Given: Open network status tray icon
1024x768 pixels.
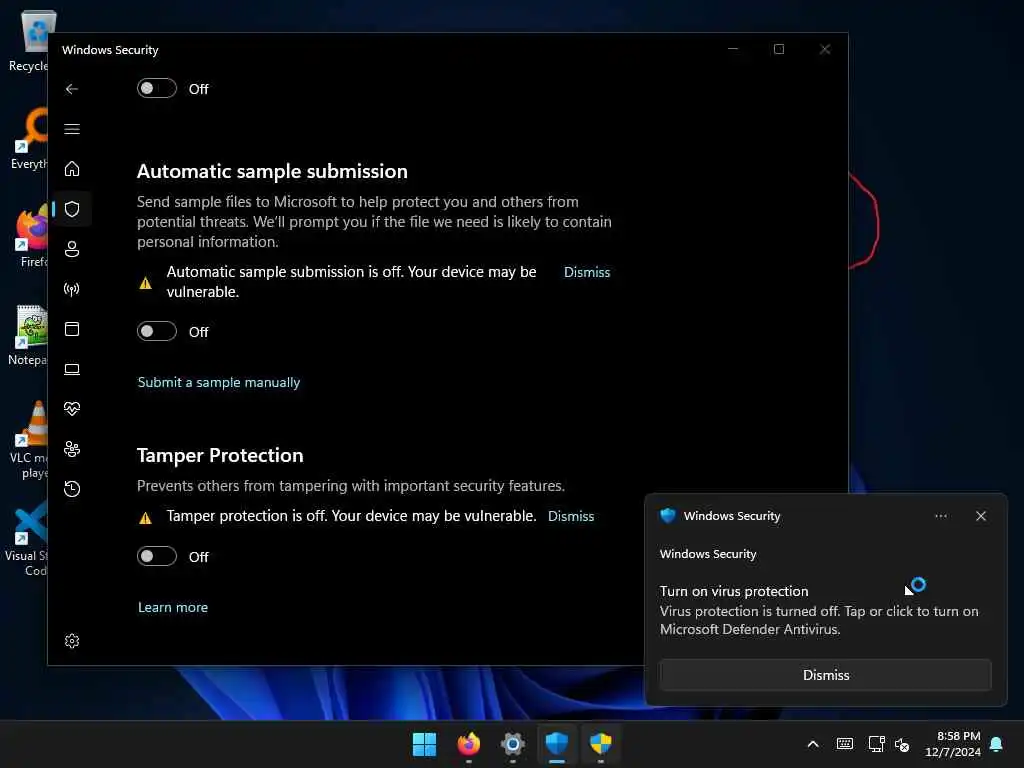Looking at the screenshot, I should point(876,744).
